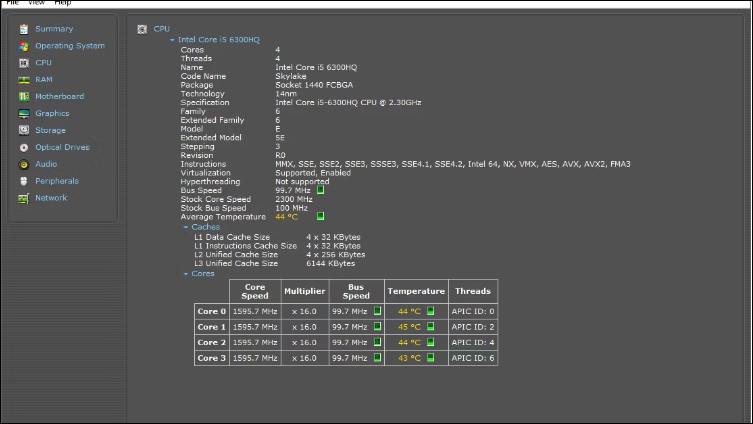This screenshot has height=424, width=753.
Task: Click the Storage drive icon in sidebar
Action: click(24, 130)
